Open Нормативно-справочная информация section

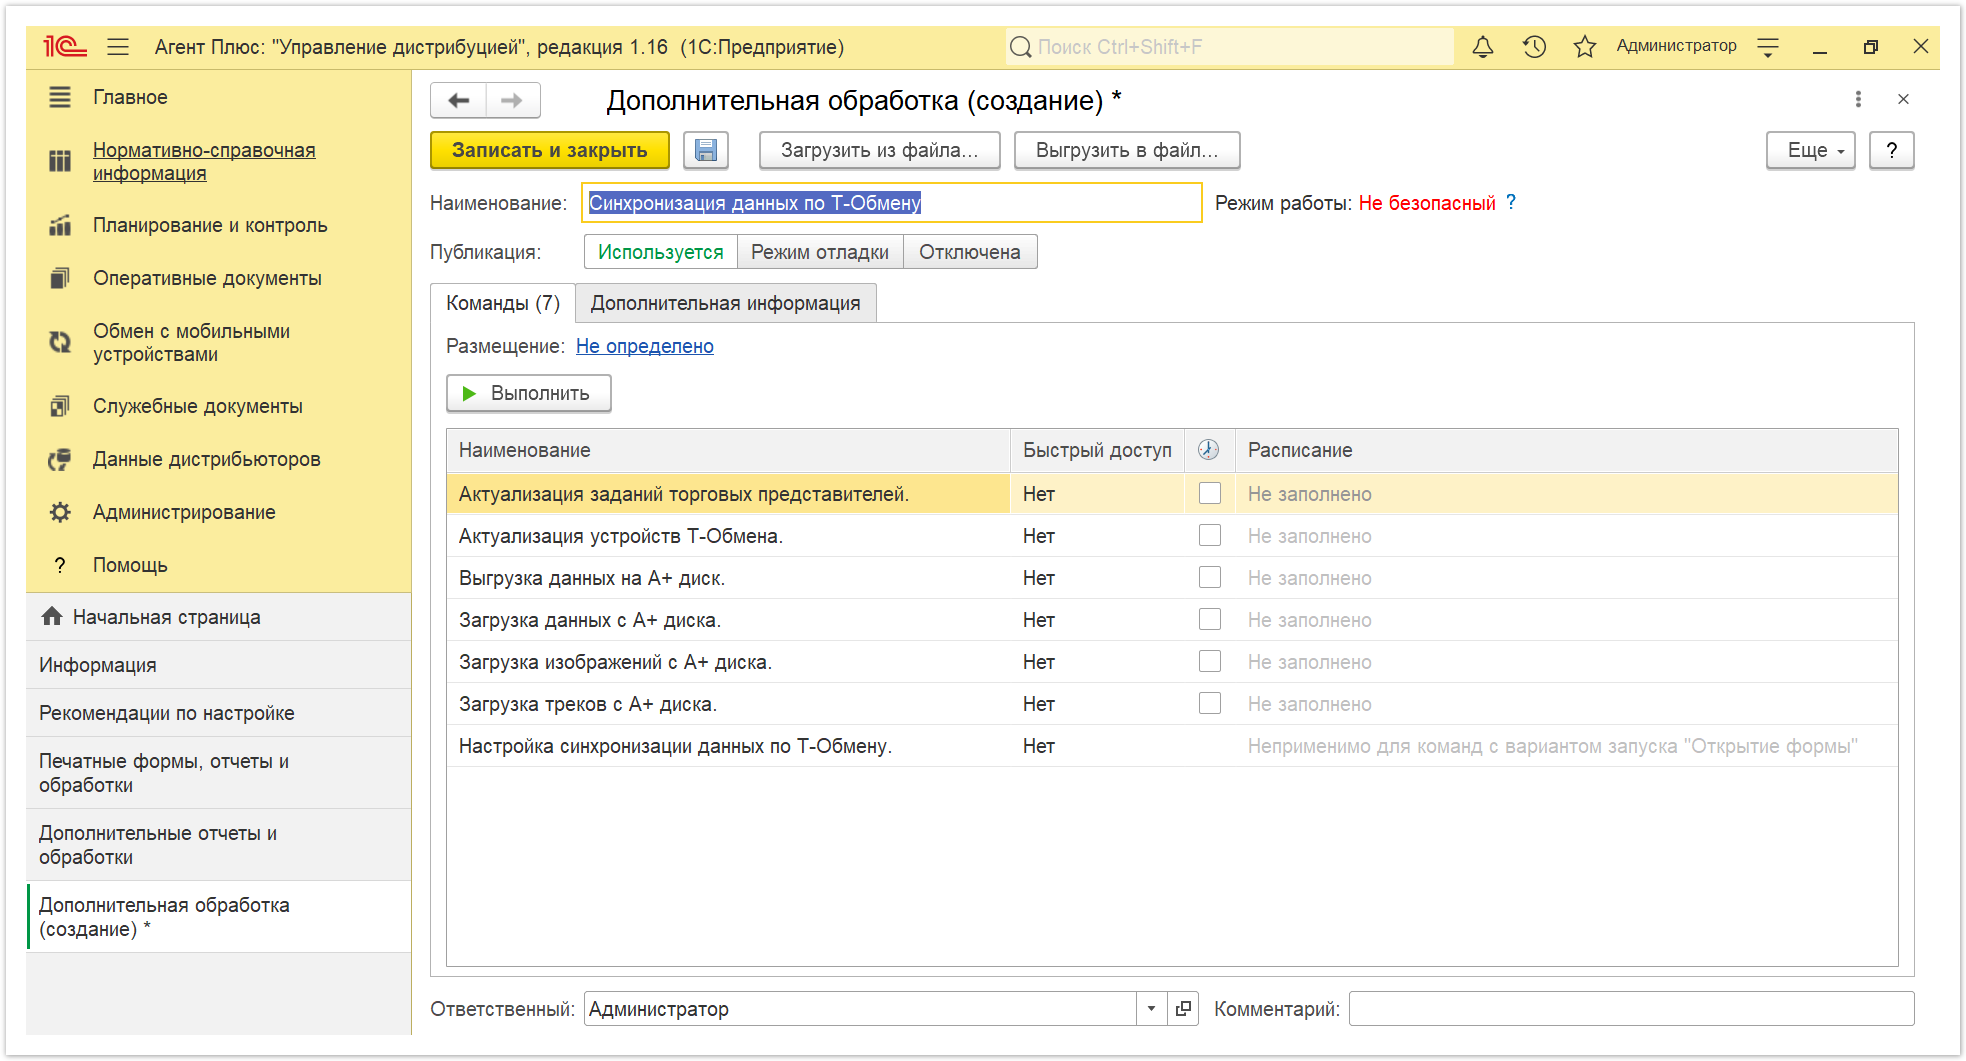coord(204,162)
